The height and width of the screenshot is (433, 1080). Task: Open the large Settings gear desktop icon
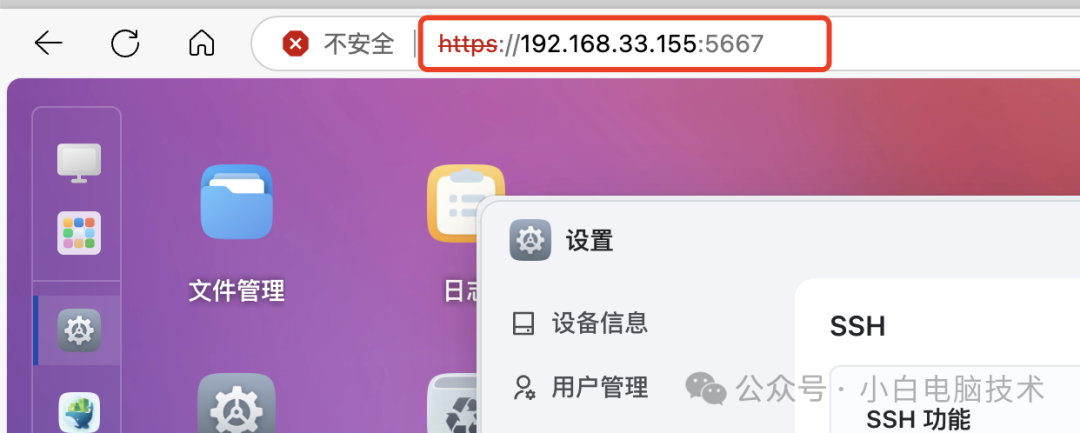click(x=236, y=403)
